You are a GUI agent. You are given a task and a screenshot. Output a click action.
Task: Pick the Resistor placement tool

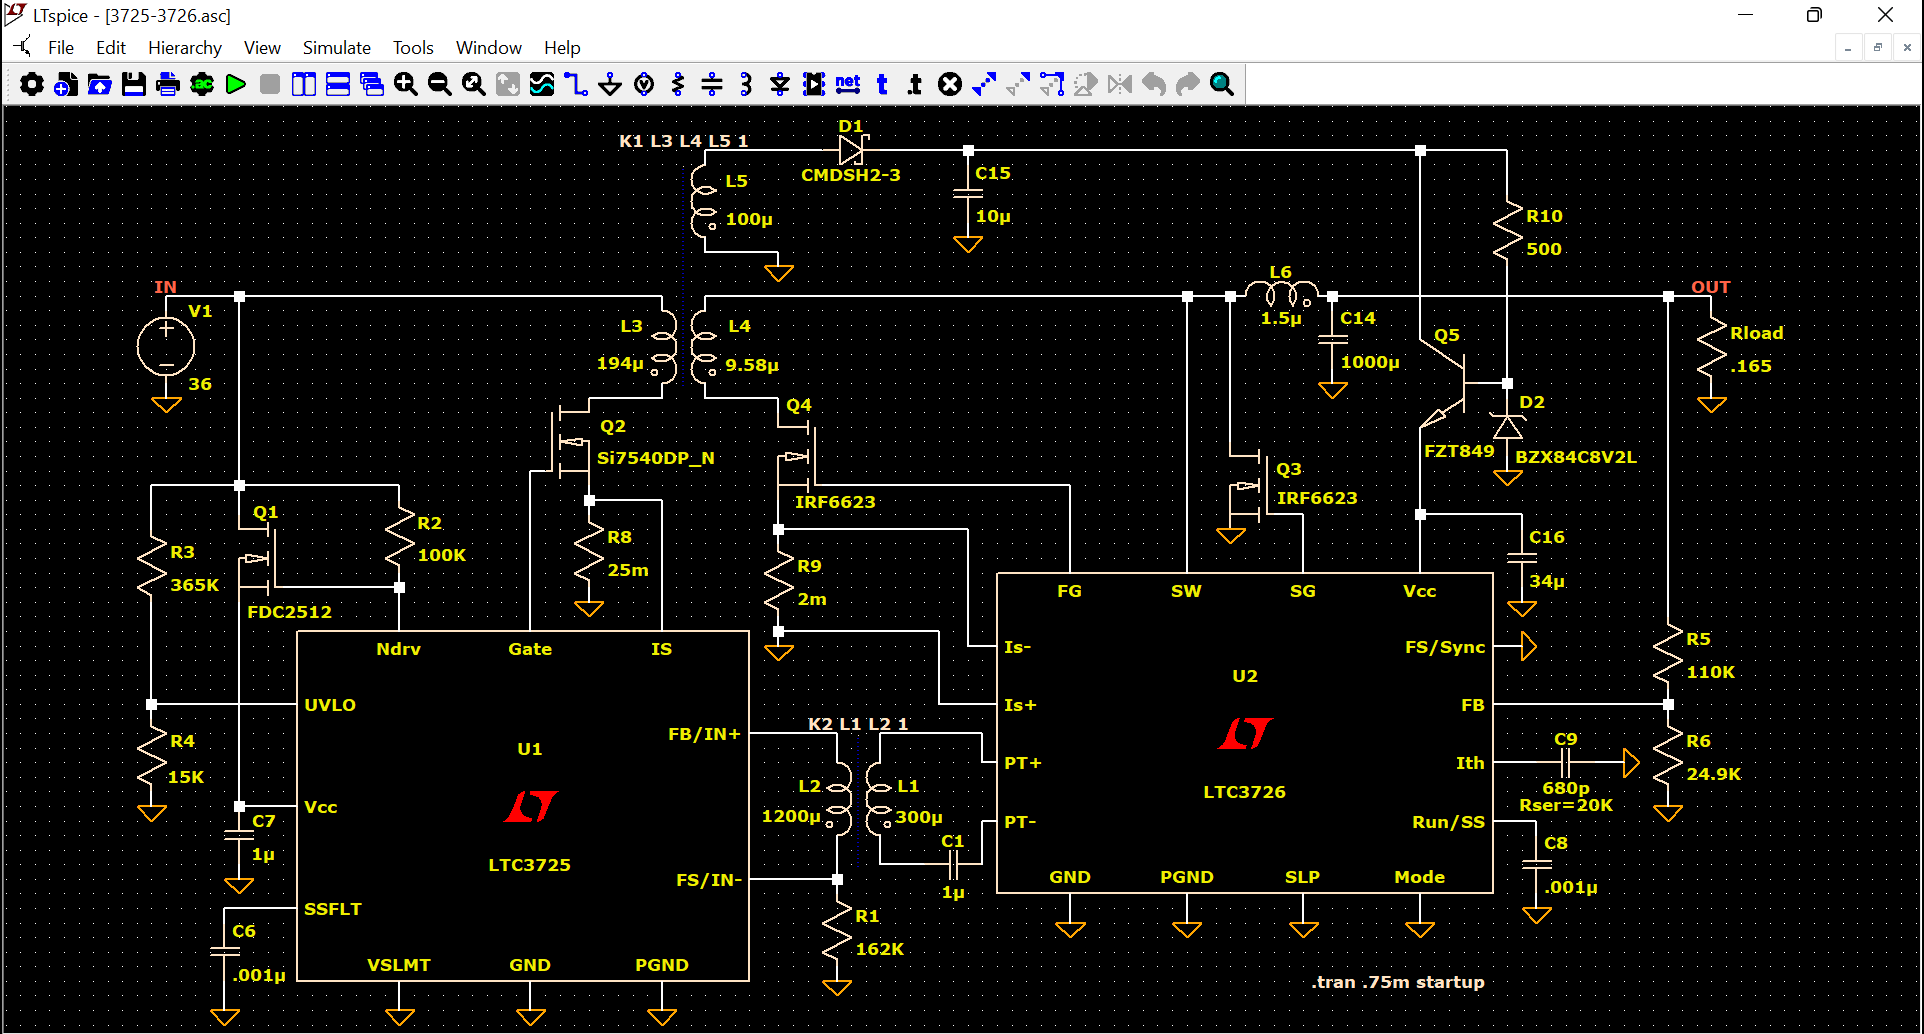[678, 85]
